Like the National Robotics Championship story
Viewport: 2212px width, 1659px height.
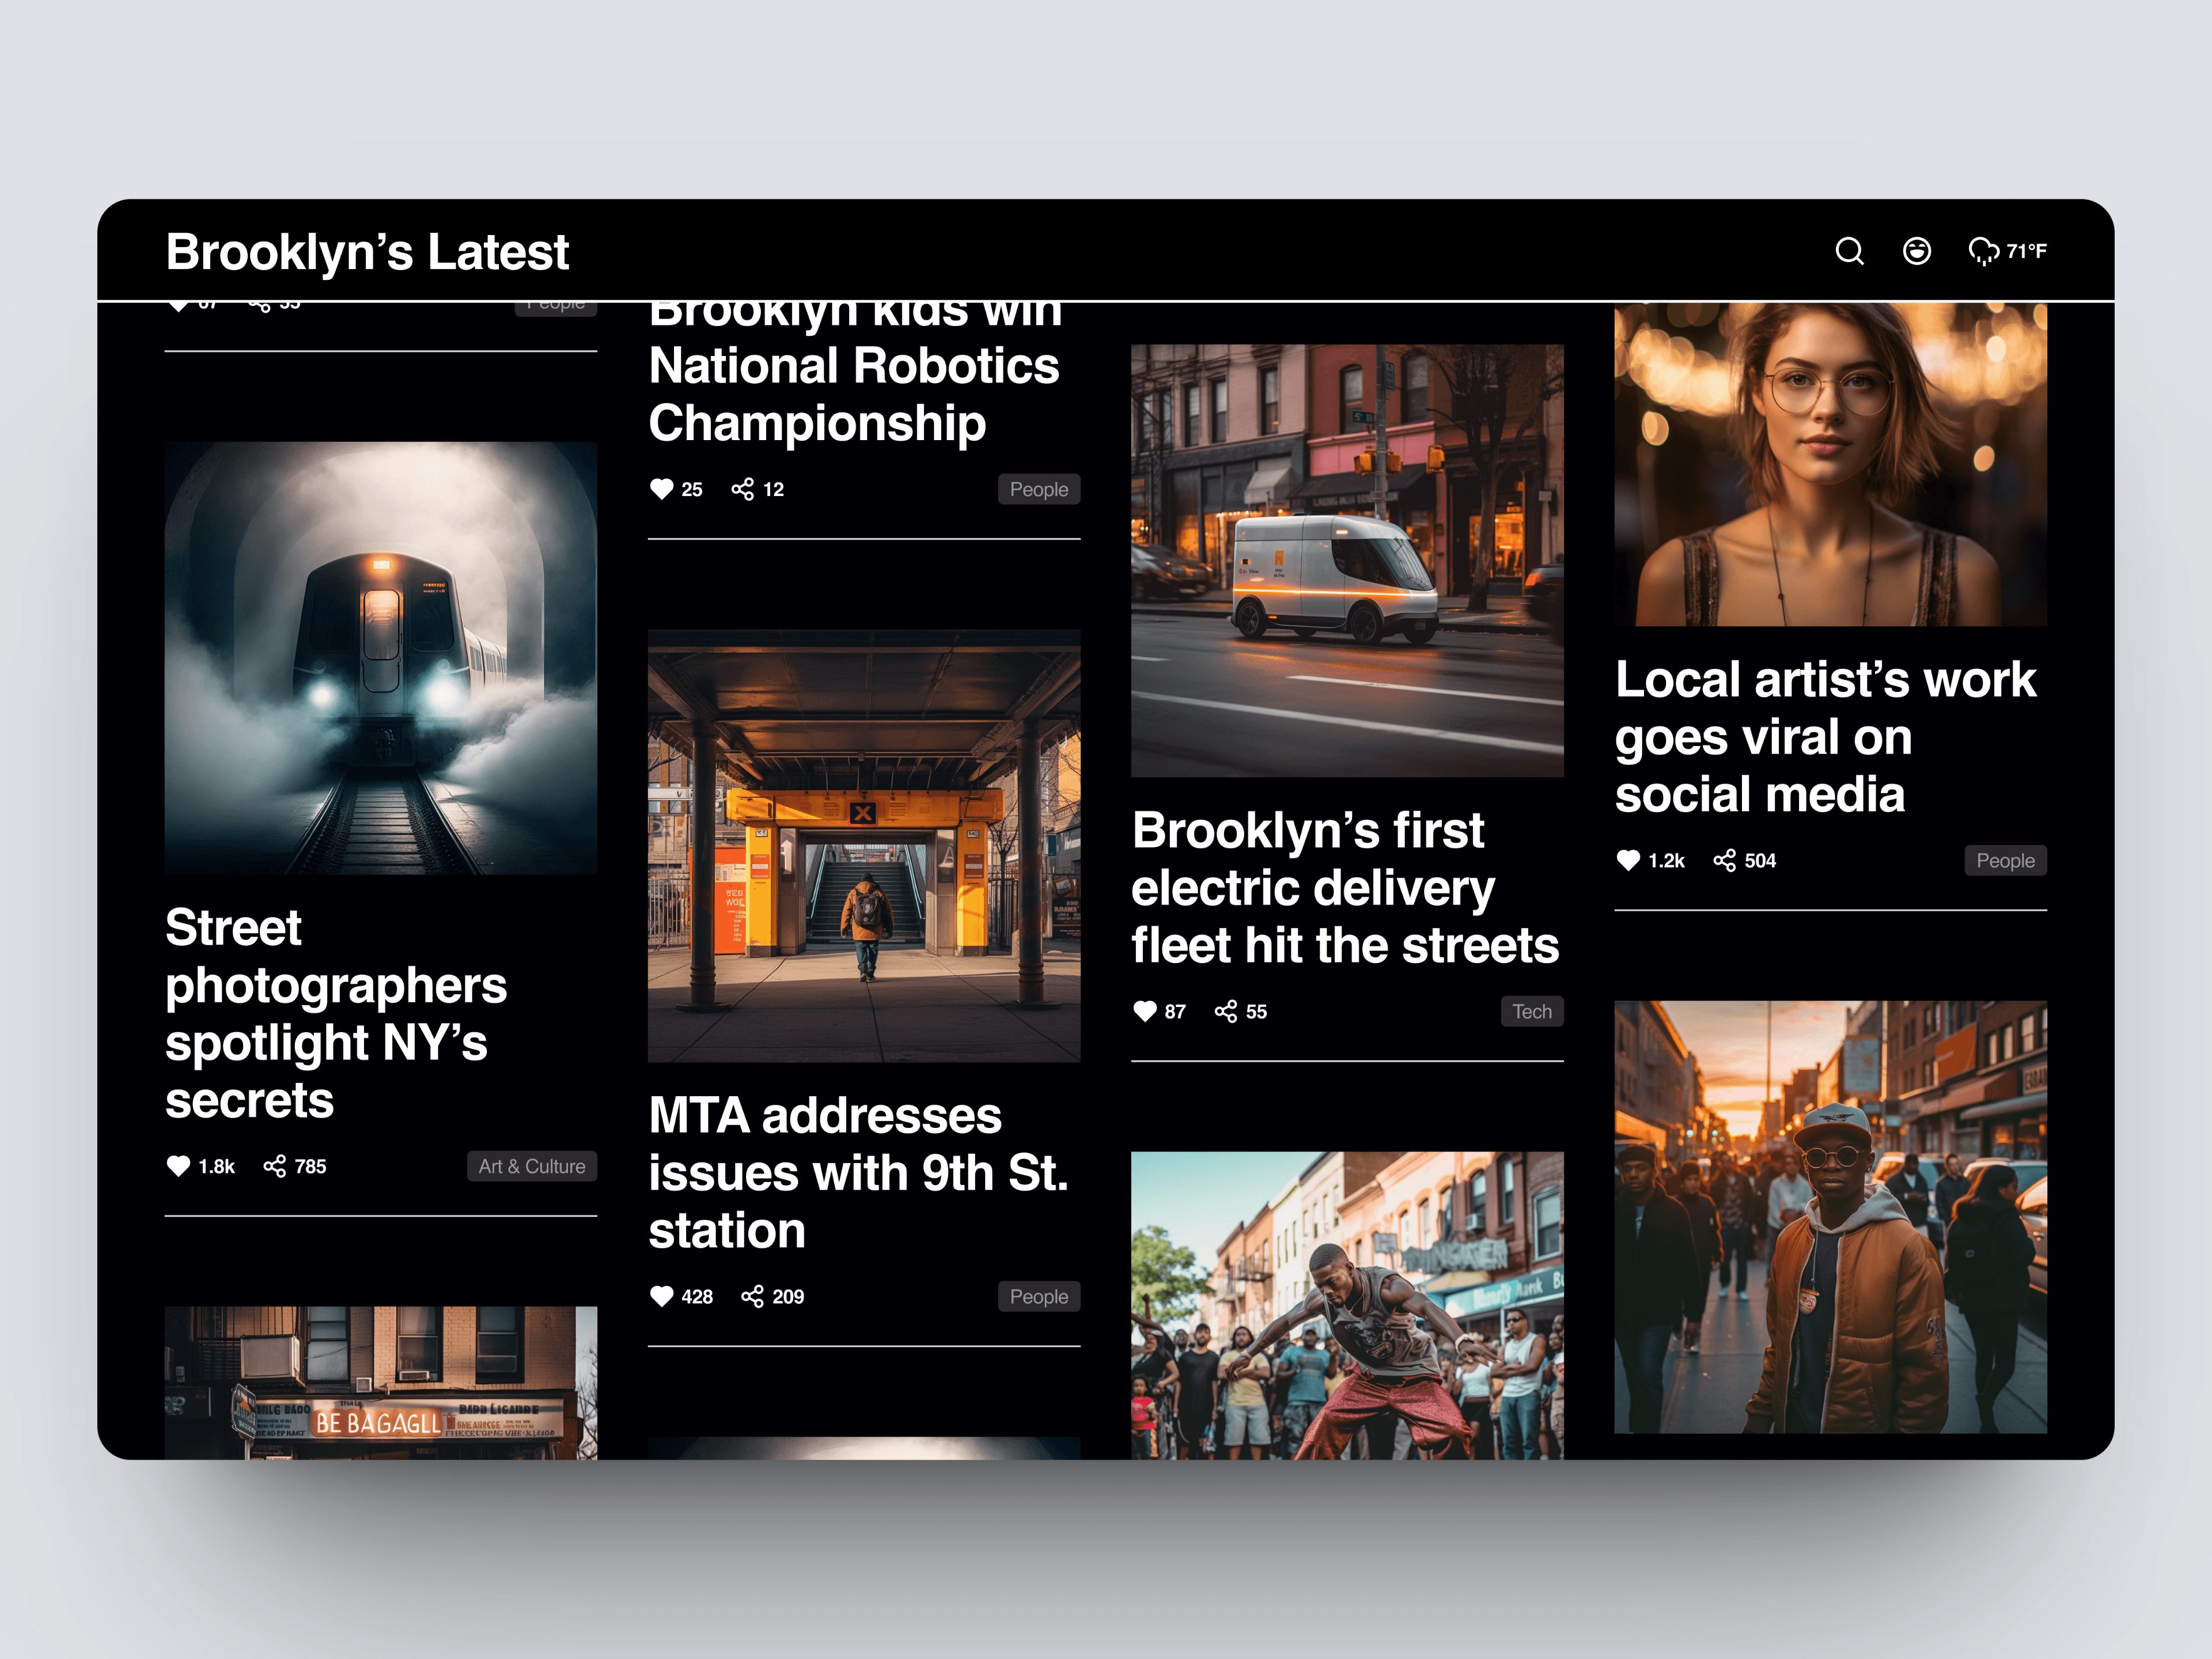(x=661, y=489)
